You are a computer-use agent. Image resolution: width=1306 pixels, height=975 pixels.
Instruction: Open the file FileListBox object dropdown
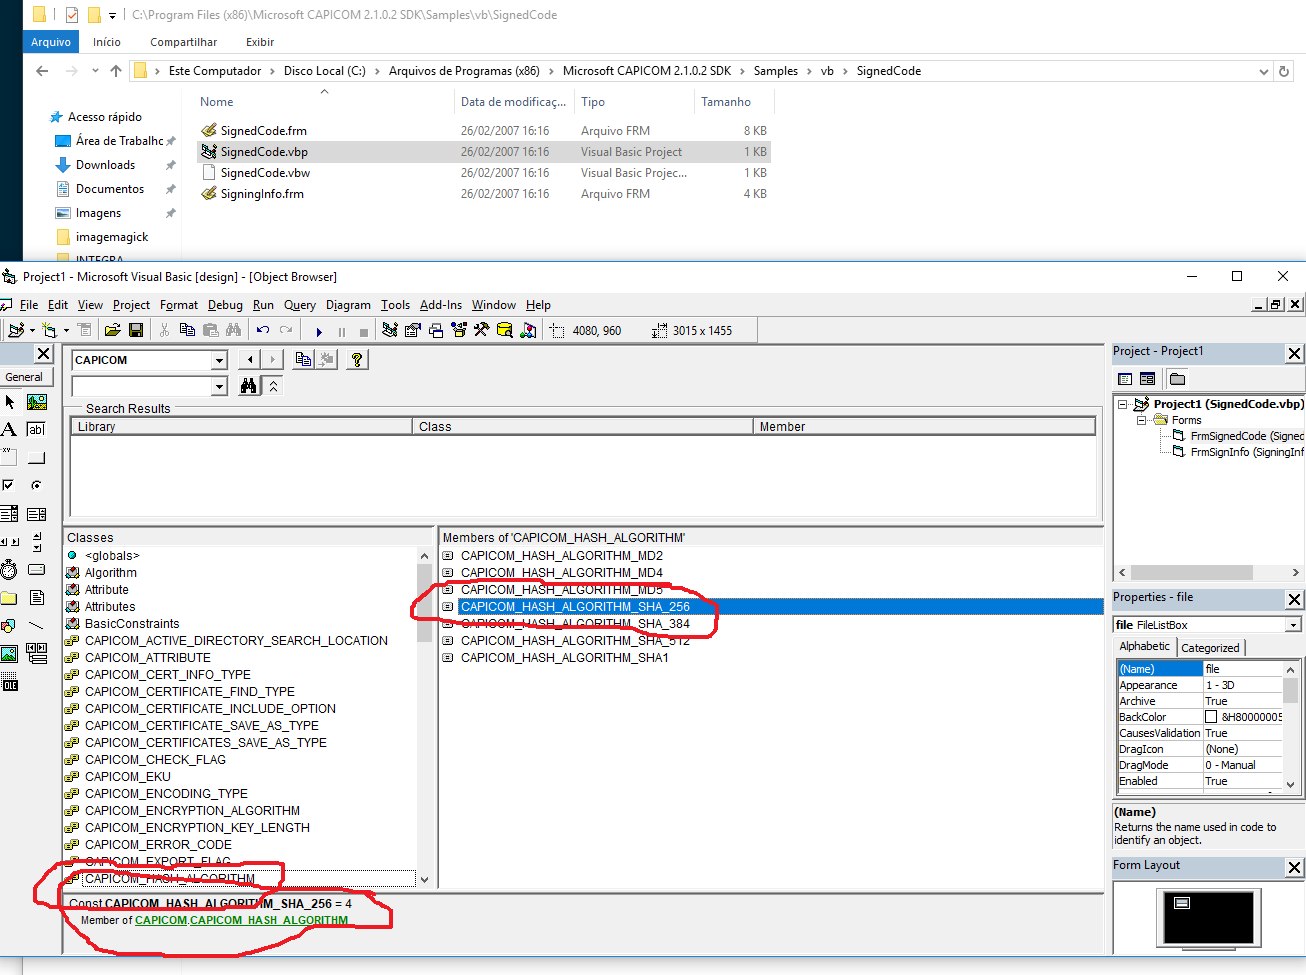pyautogui.click(x=1293, y=625)
